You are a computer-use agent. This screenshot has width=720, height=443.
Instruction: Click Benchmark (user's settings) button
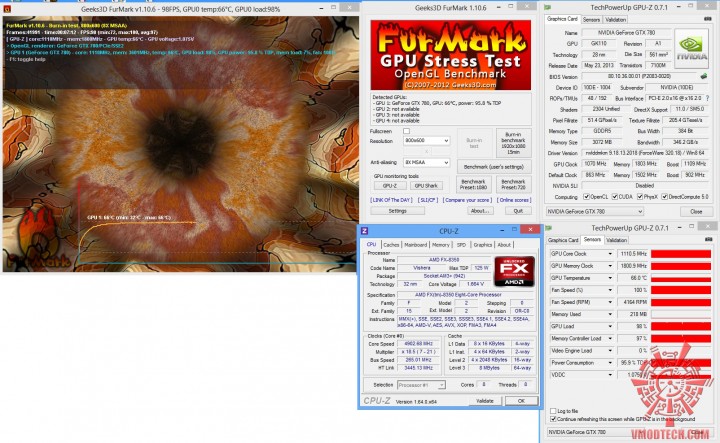pos(494,167)
